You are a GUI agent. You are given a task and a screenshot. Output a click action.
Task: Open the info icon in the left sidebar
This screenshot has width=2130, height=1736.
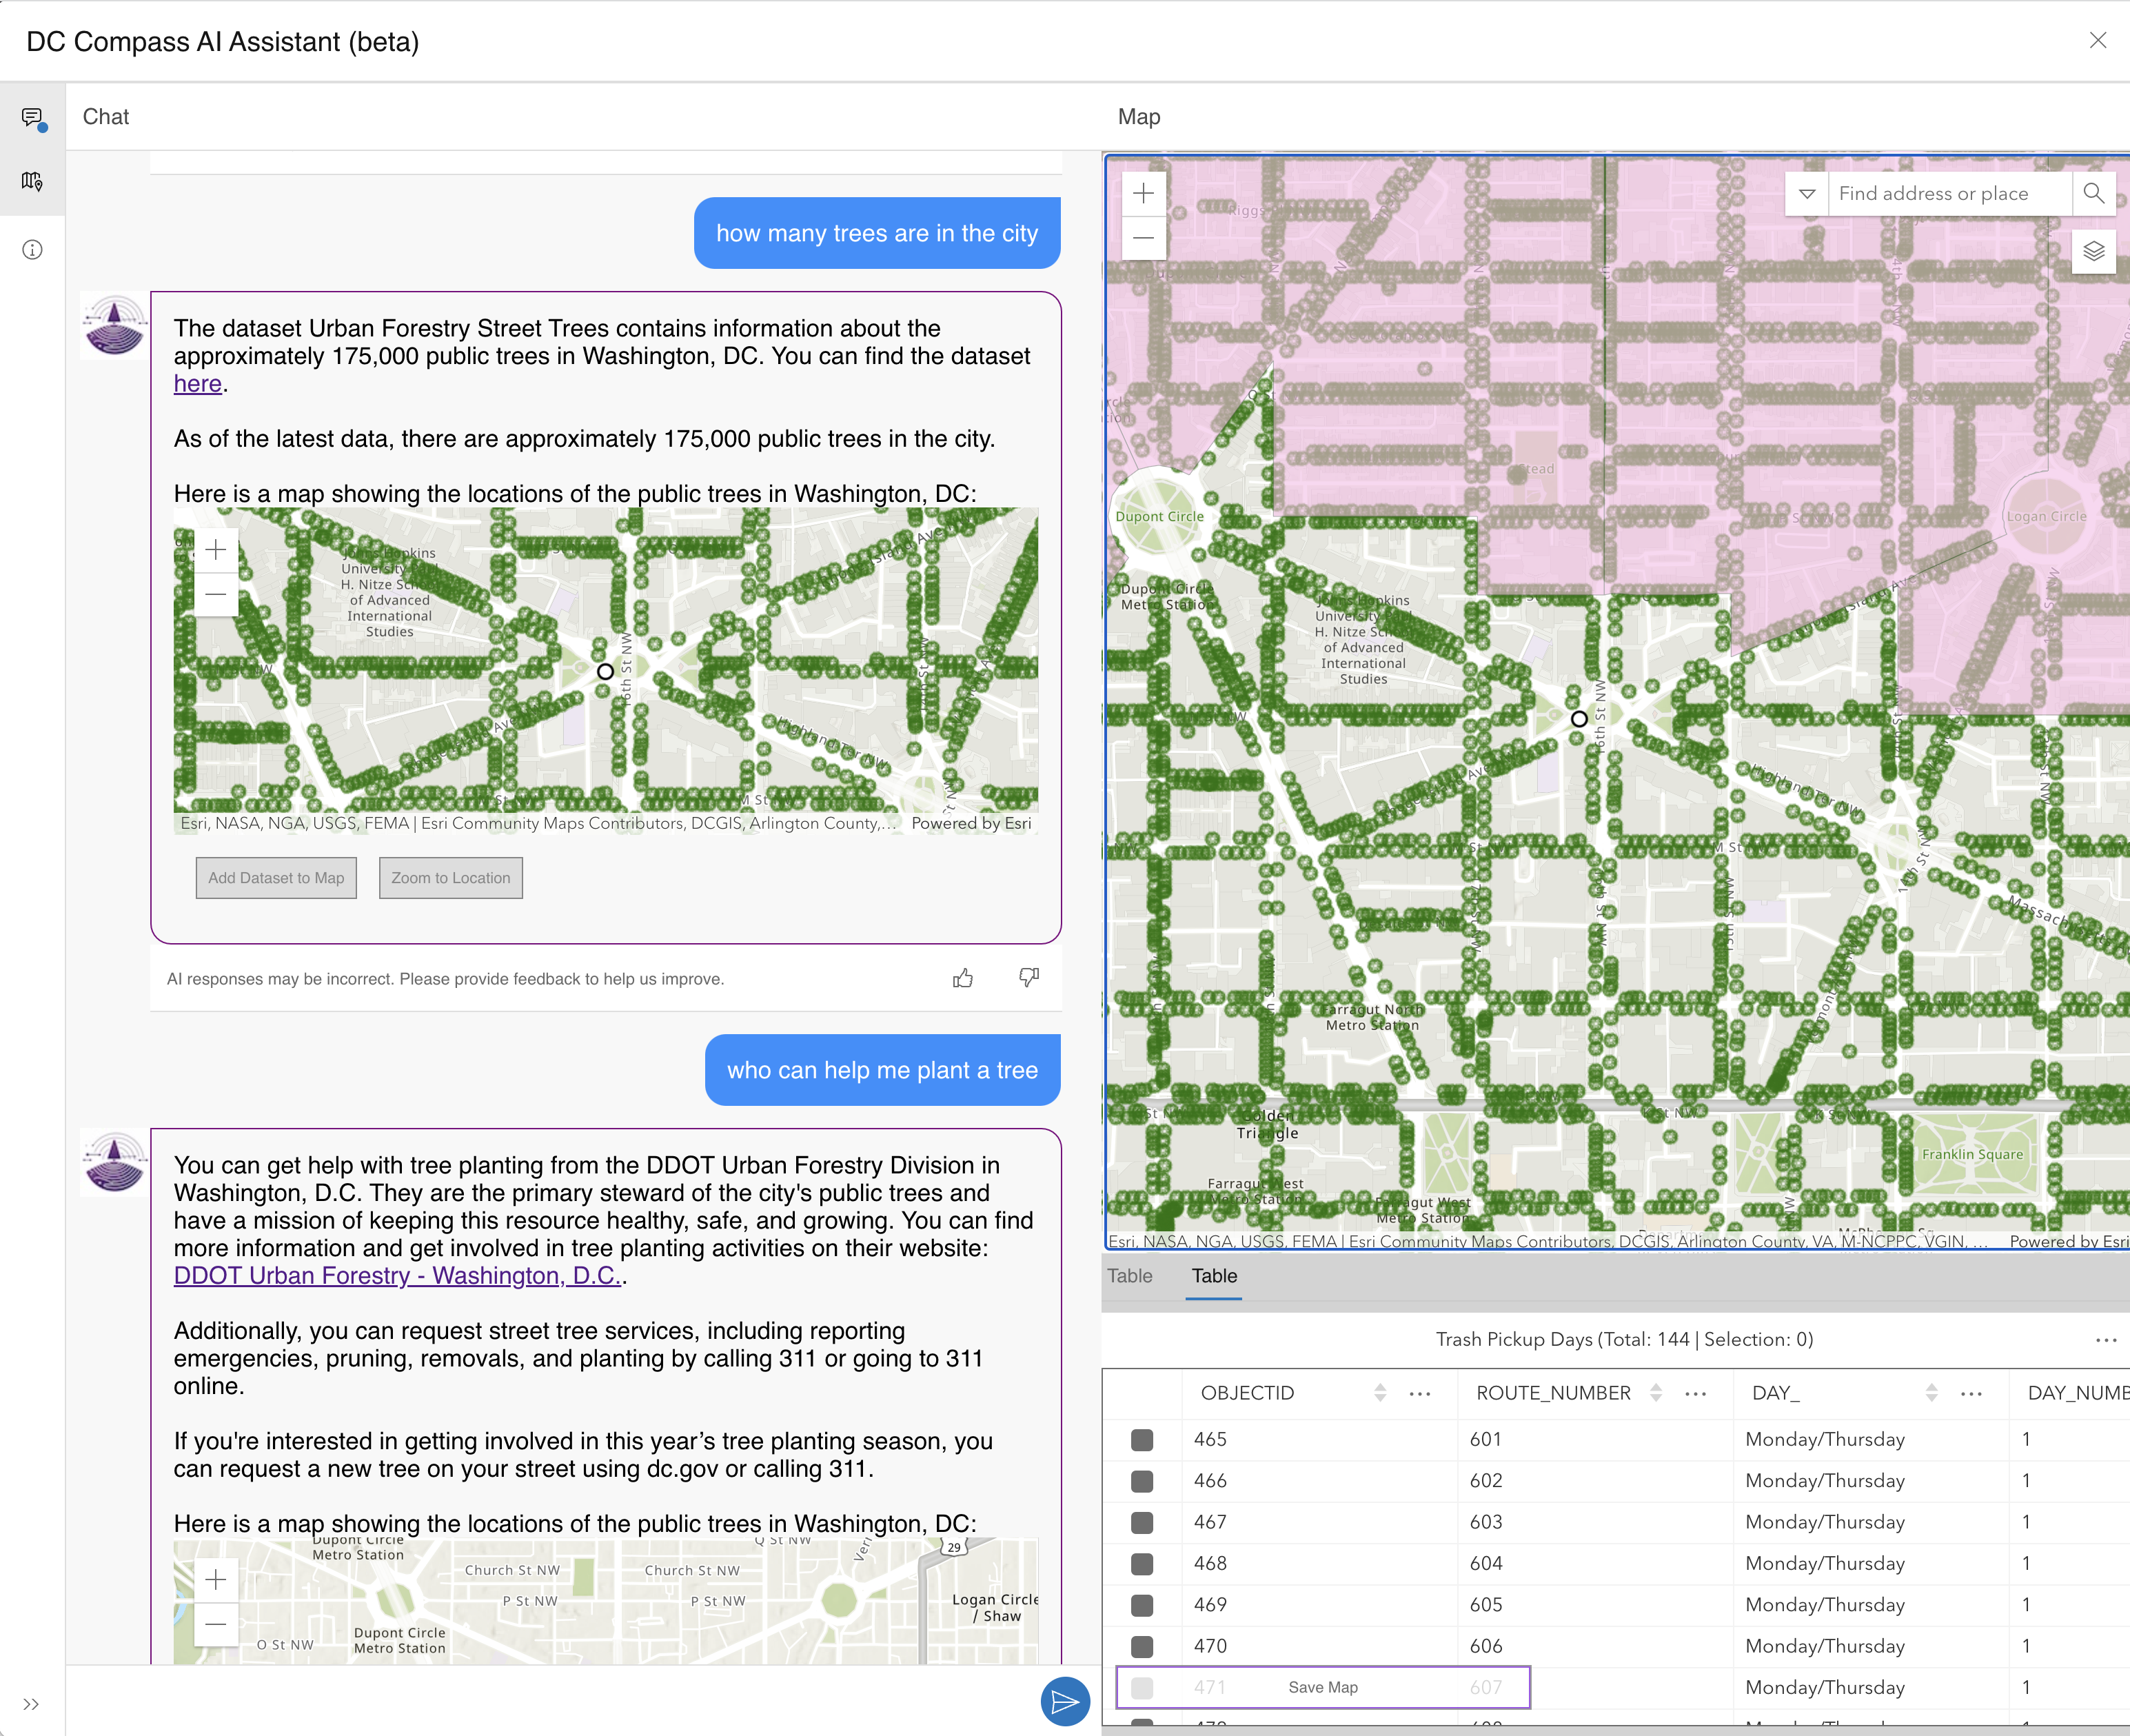pyautogui.click(x=32, y=249)
